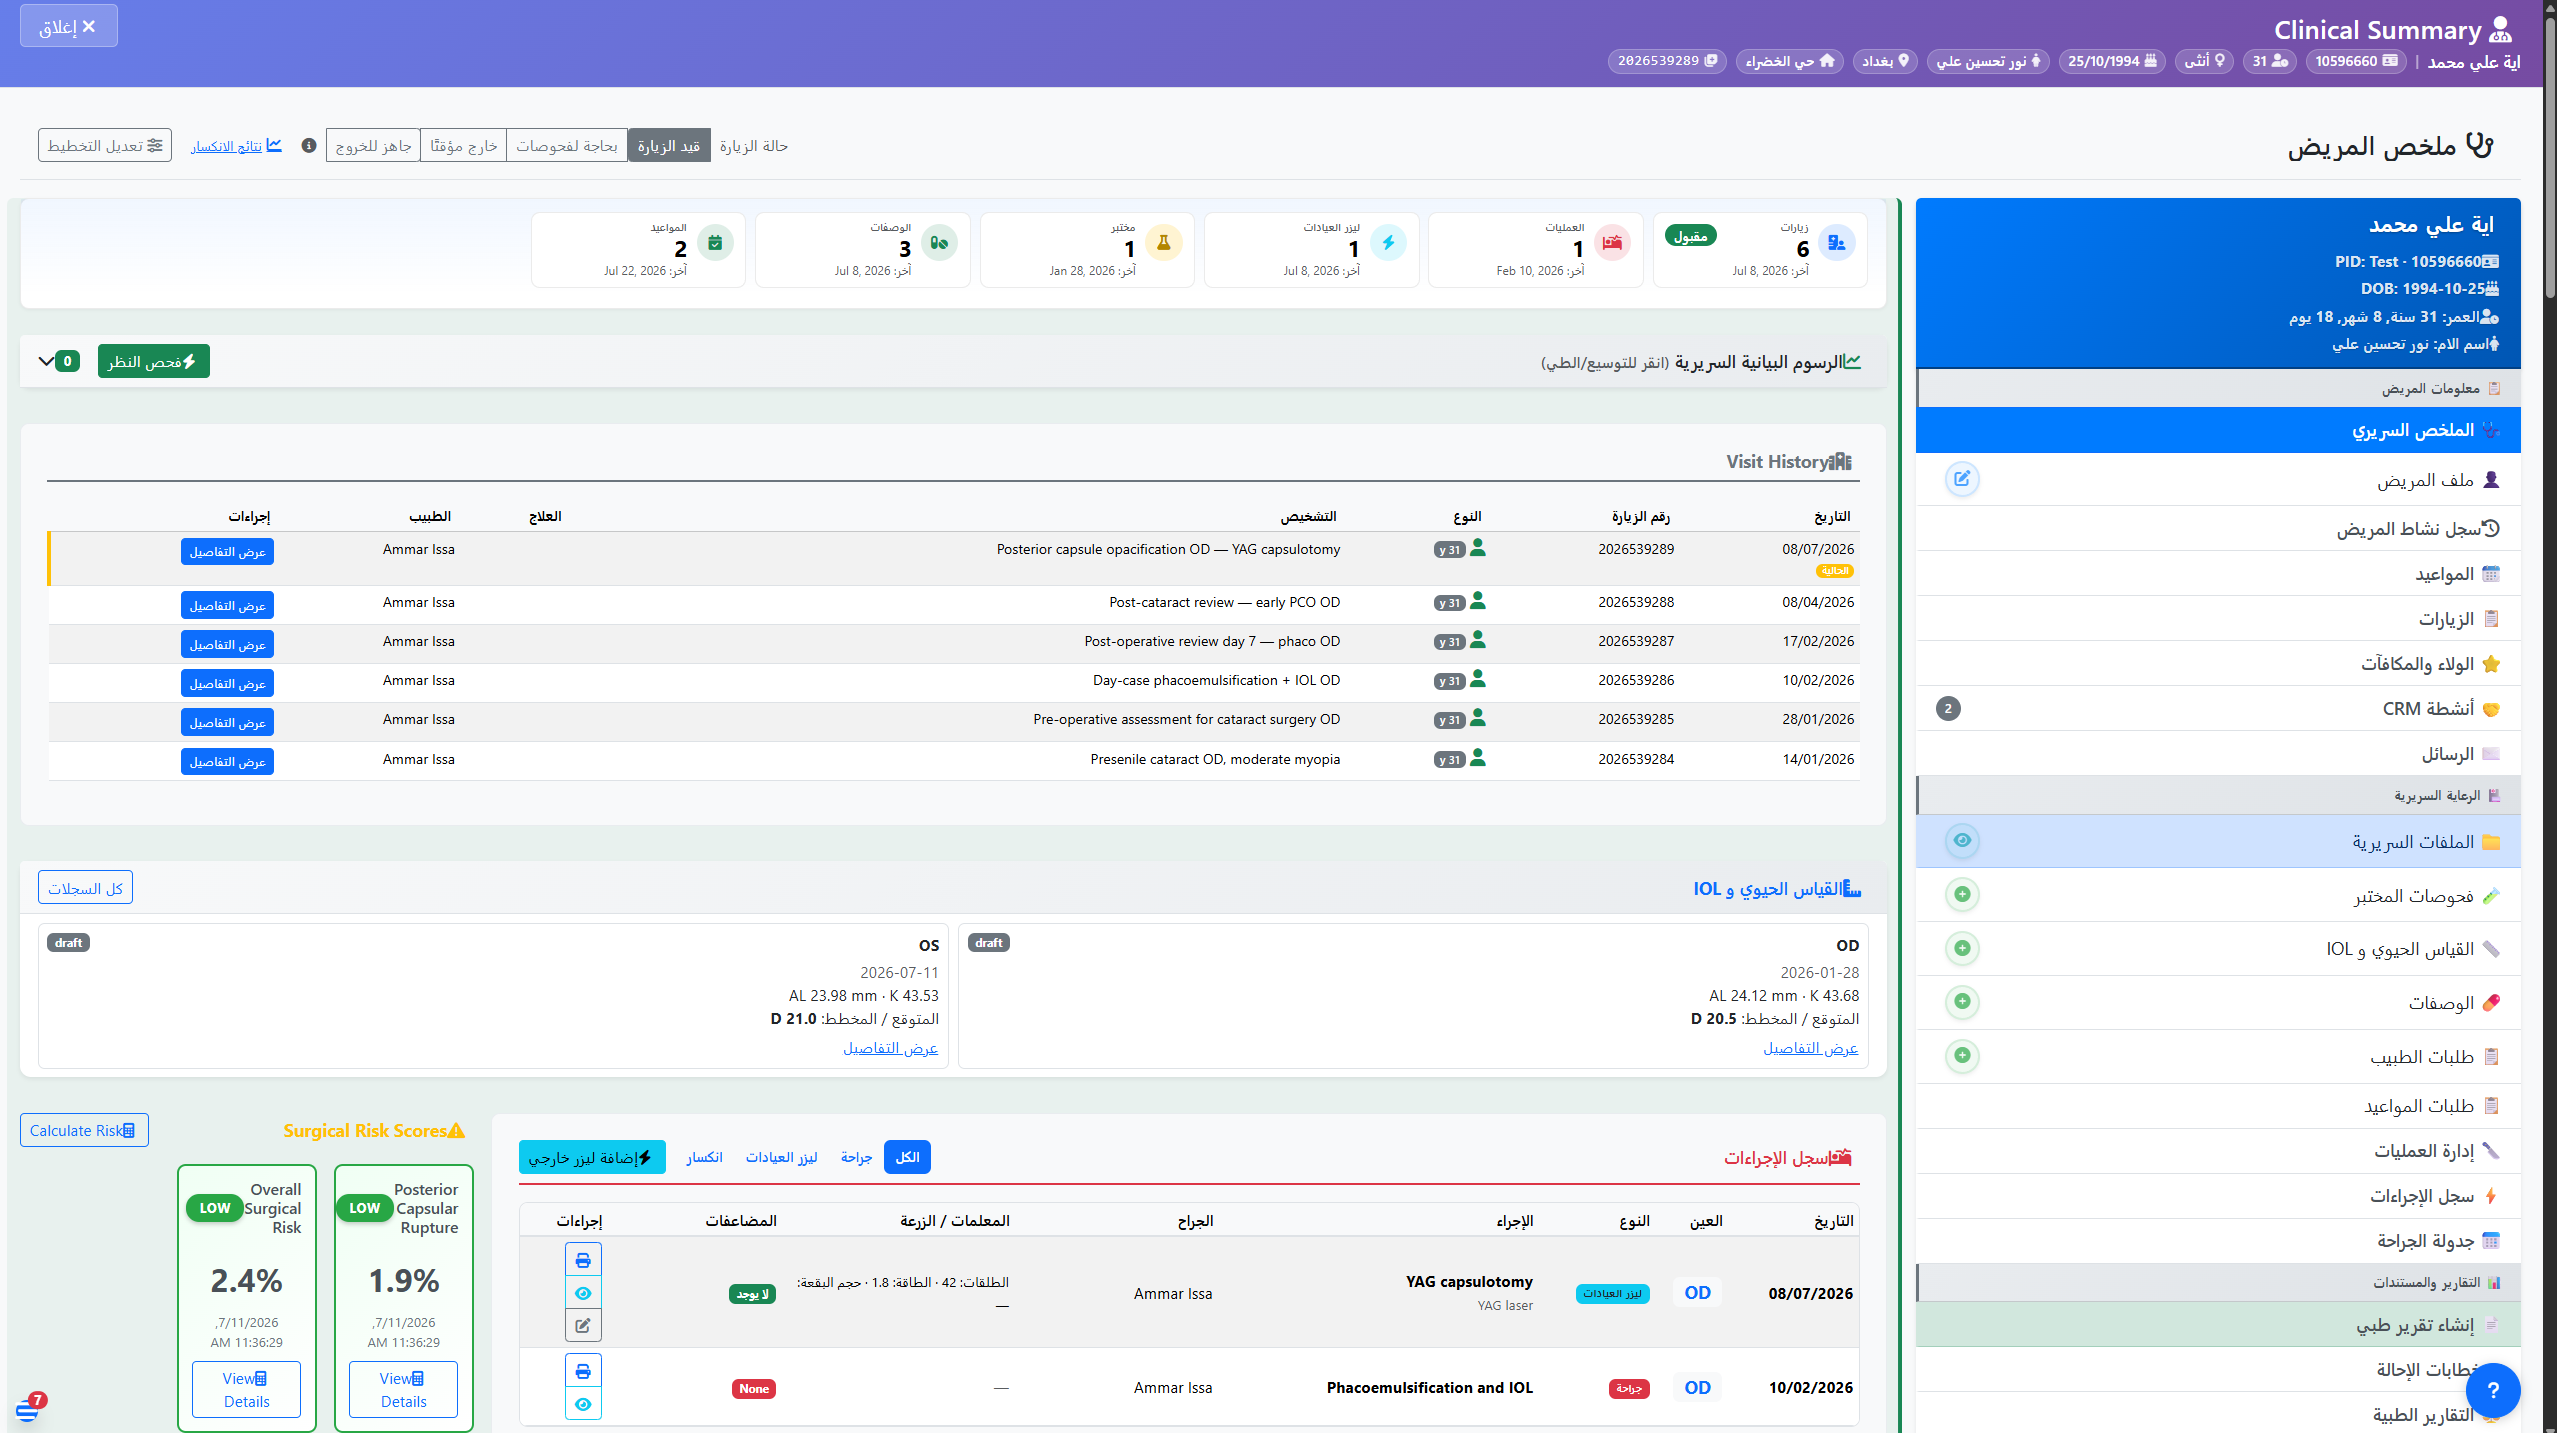Expand the clinical charts section chevron
Screen dimensions: 2557x1433
click(46, 361)
